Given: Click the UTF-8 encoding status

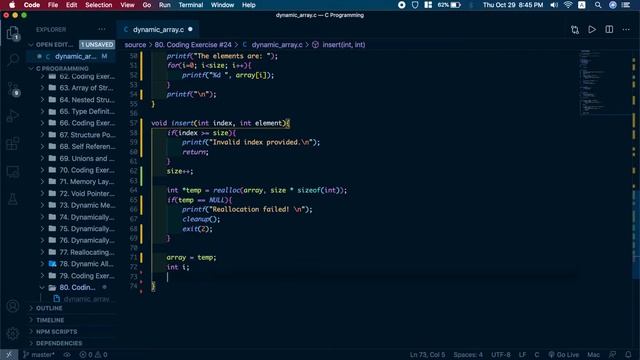Looking at the screenshot, I should pos(501,354).
